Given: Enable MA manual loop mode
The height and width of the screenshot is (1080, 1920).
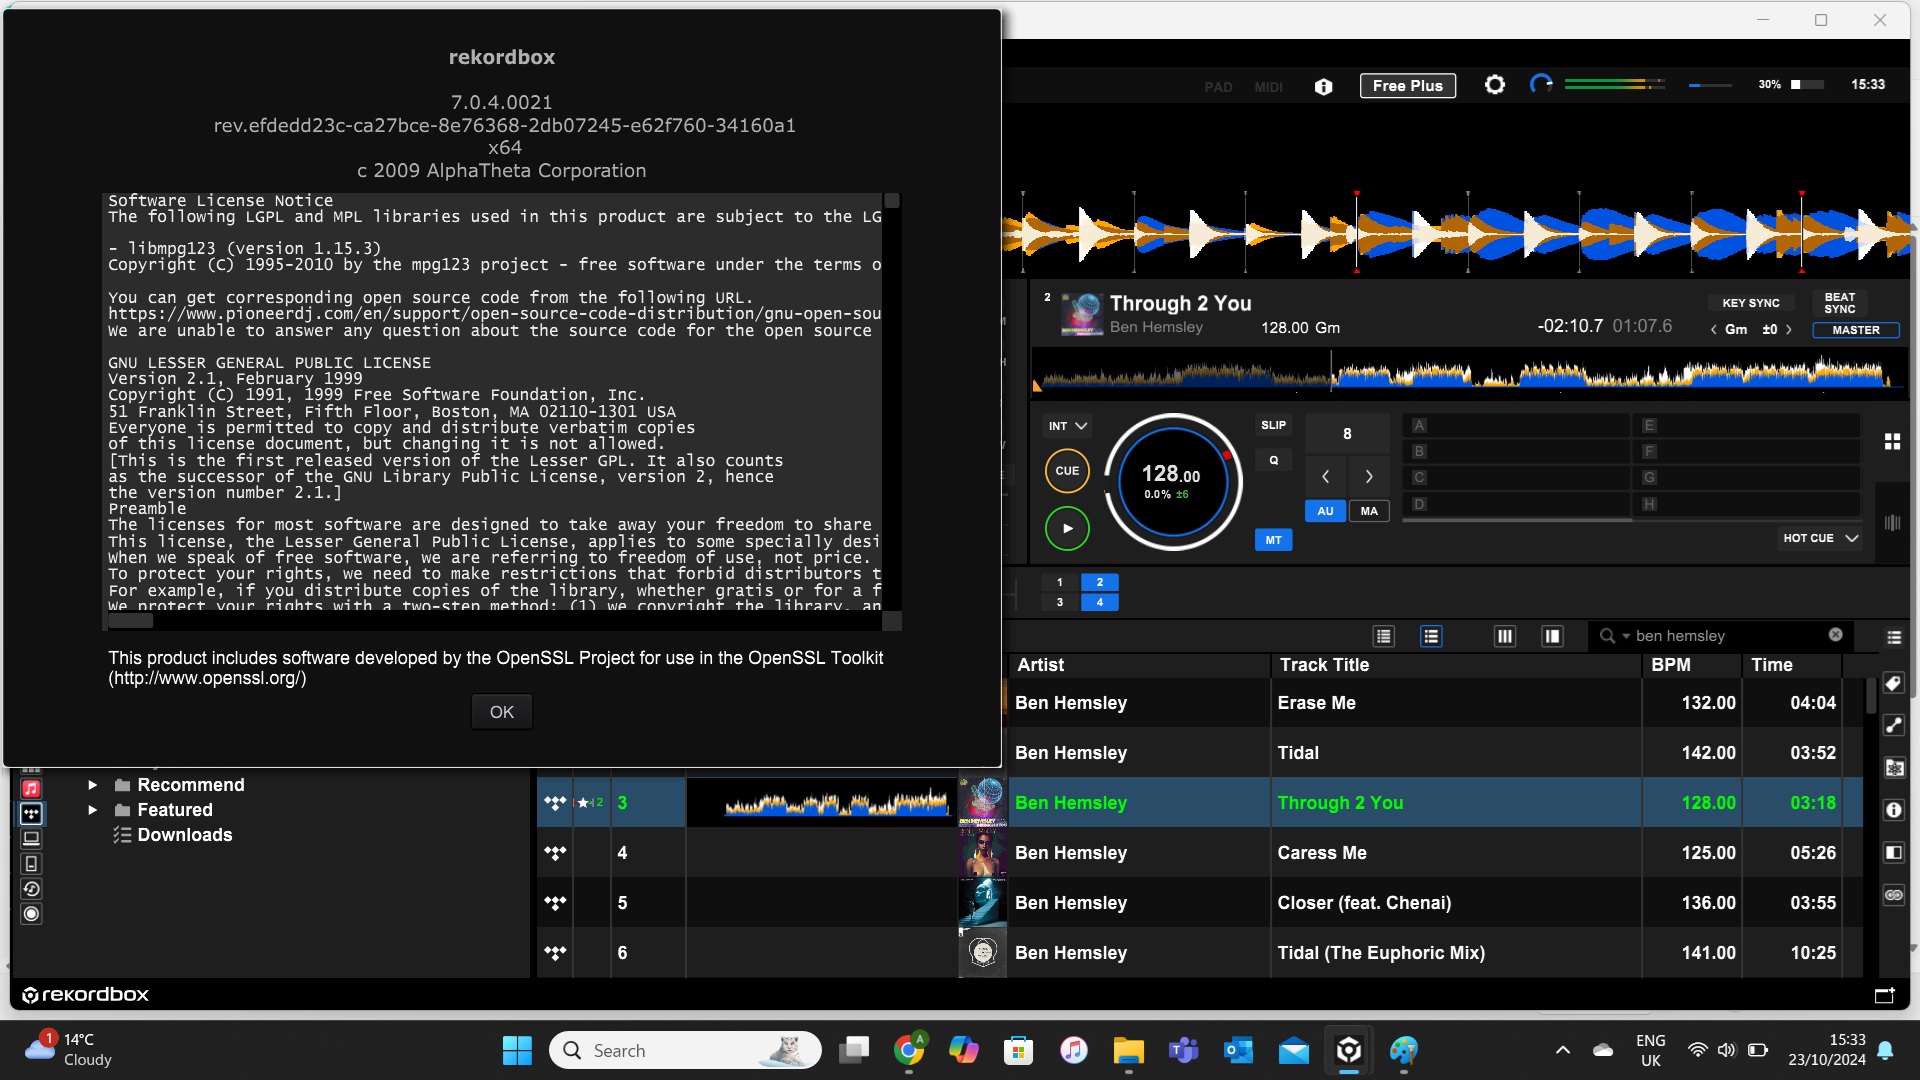Looking at the screenshot, I should (1369, 511).
